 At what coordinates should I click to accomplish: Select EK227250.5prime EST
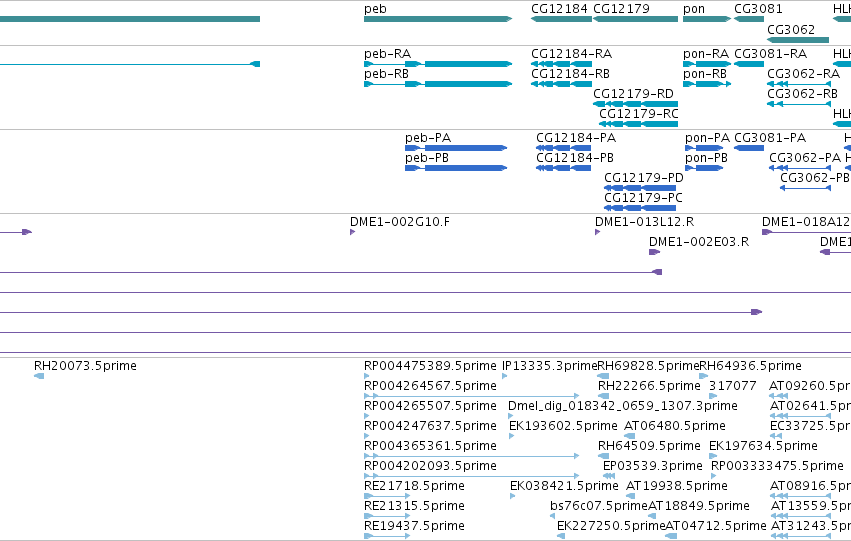561,537
